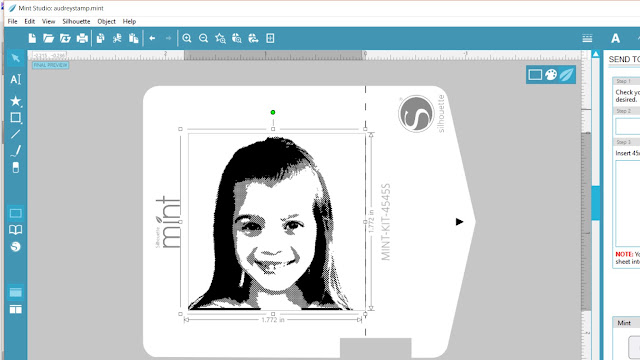Click the green rotation handle above image
This screenshot has height=360, width=640.
pyautogui.click(x=273, y=112)
